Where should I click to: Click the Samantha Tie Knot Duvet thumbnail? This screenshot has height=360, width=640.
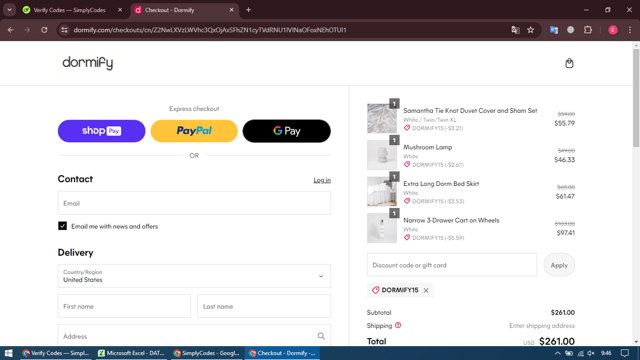click(382, 118)
